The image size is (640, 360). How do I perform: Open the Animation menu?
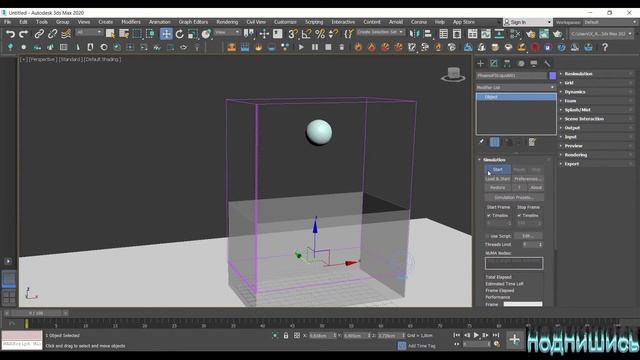tap(160, 22)
